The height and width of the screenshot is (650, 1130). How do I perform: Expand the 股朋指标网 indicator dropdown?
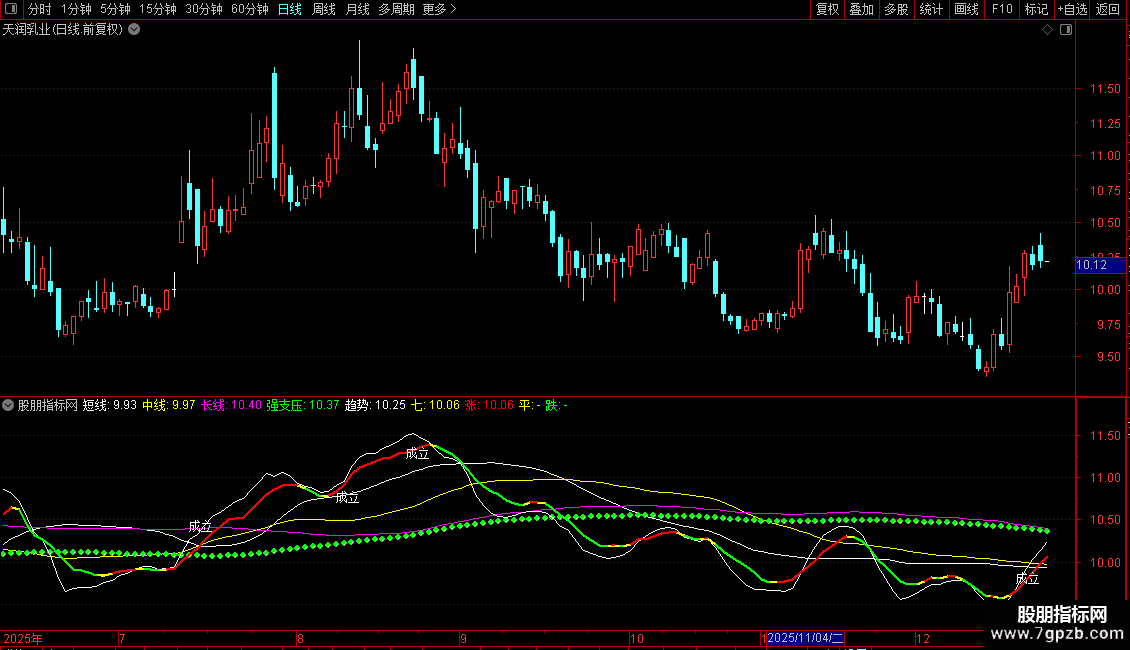pyautogui.click(x=9, y=406)
